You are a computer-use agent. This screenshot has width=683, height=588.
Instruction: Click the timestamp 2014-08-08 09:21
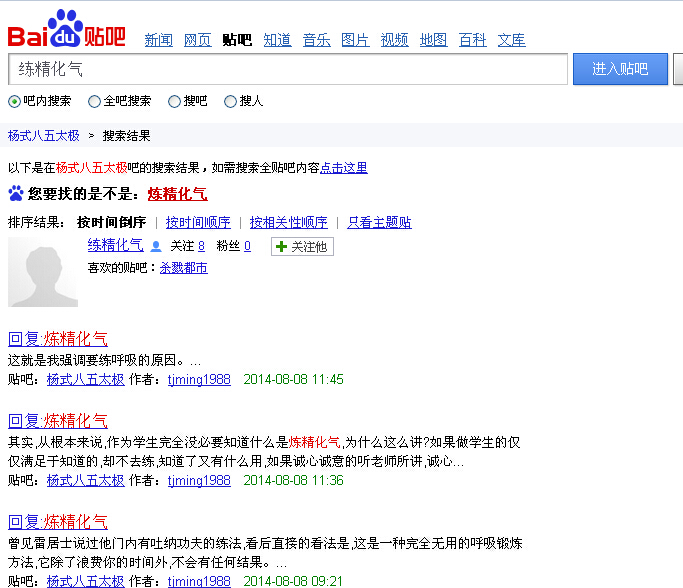[293, 581]
